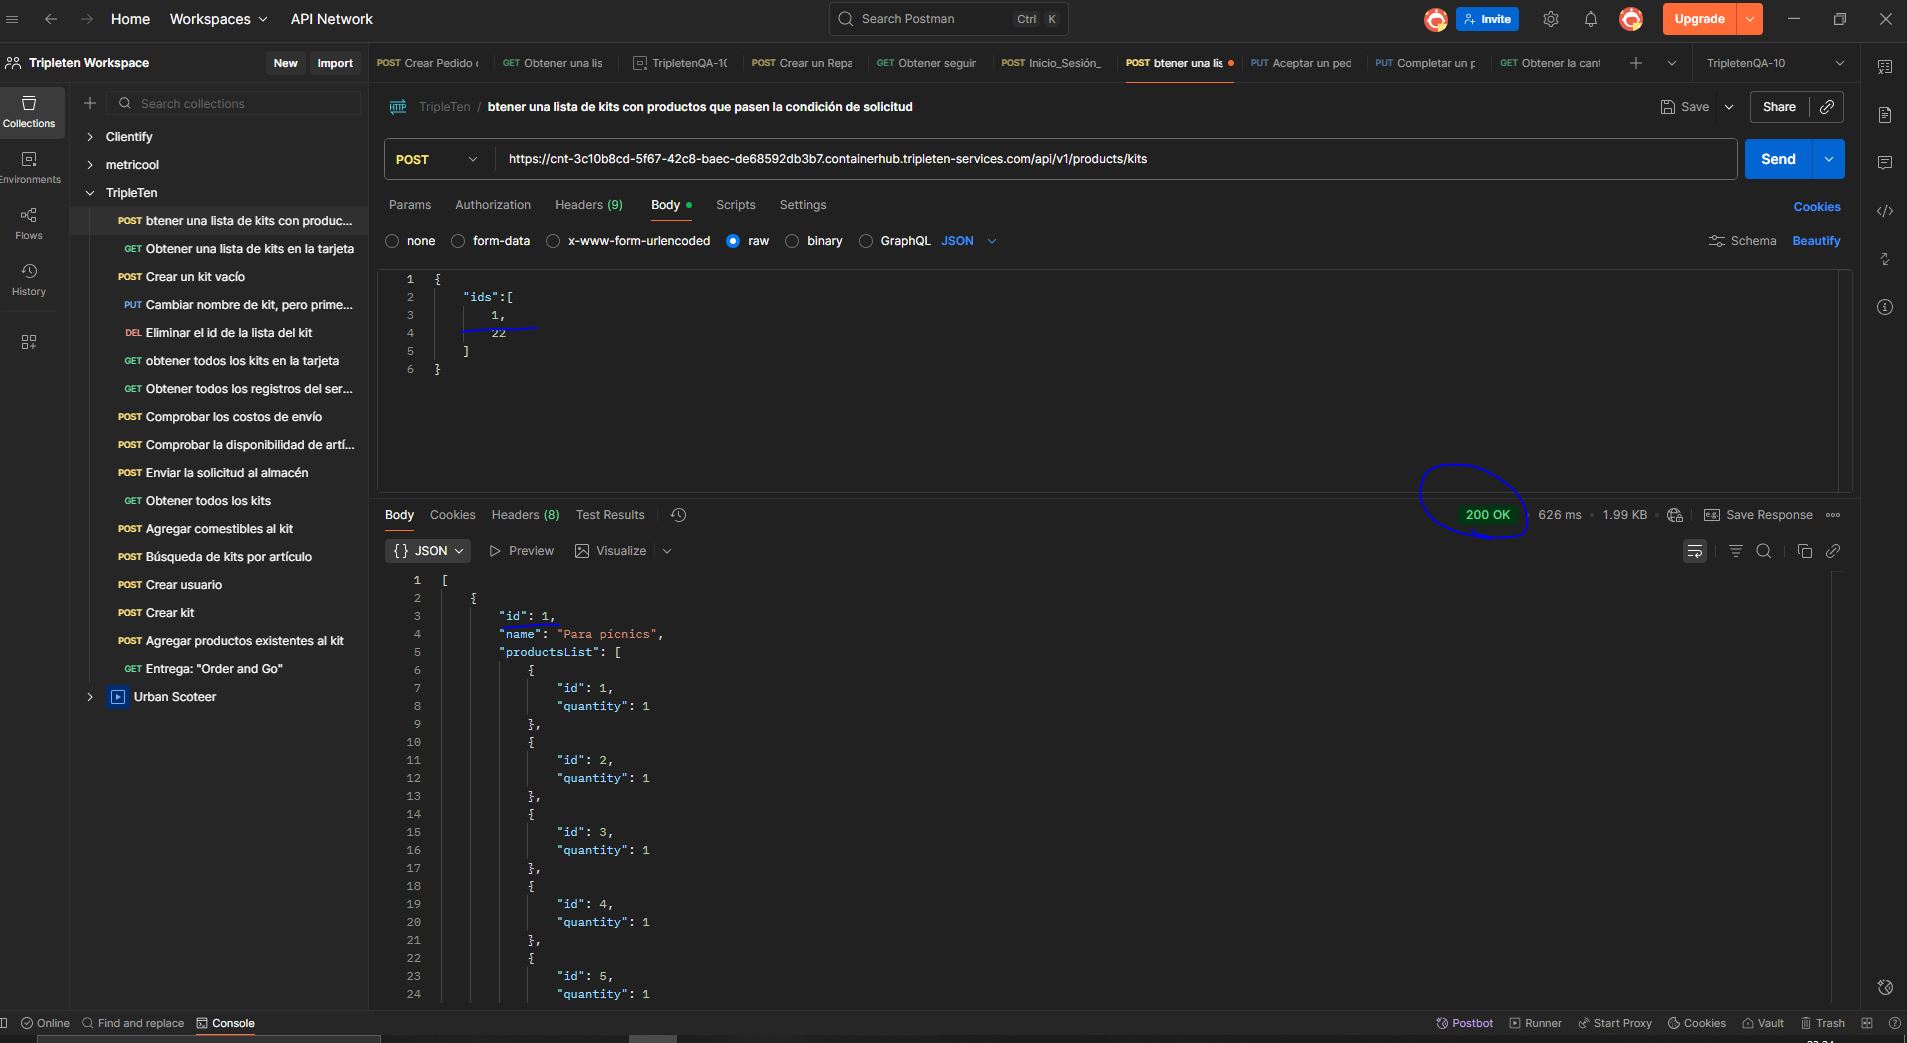Open the settings gear icon
This screenshot has height=1043, width=1907.
(x=1550, y=19)
